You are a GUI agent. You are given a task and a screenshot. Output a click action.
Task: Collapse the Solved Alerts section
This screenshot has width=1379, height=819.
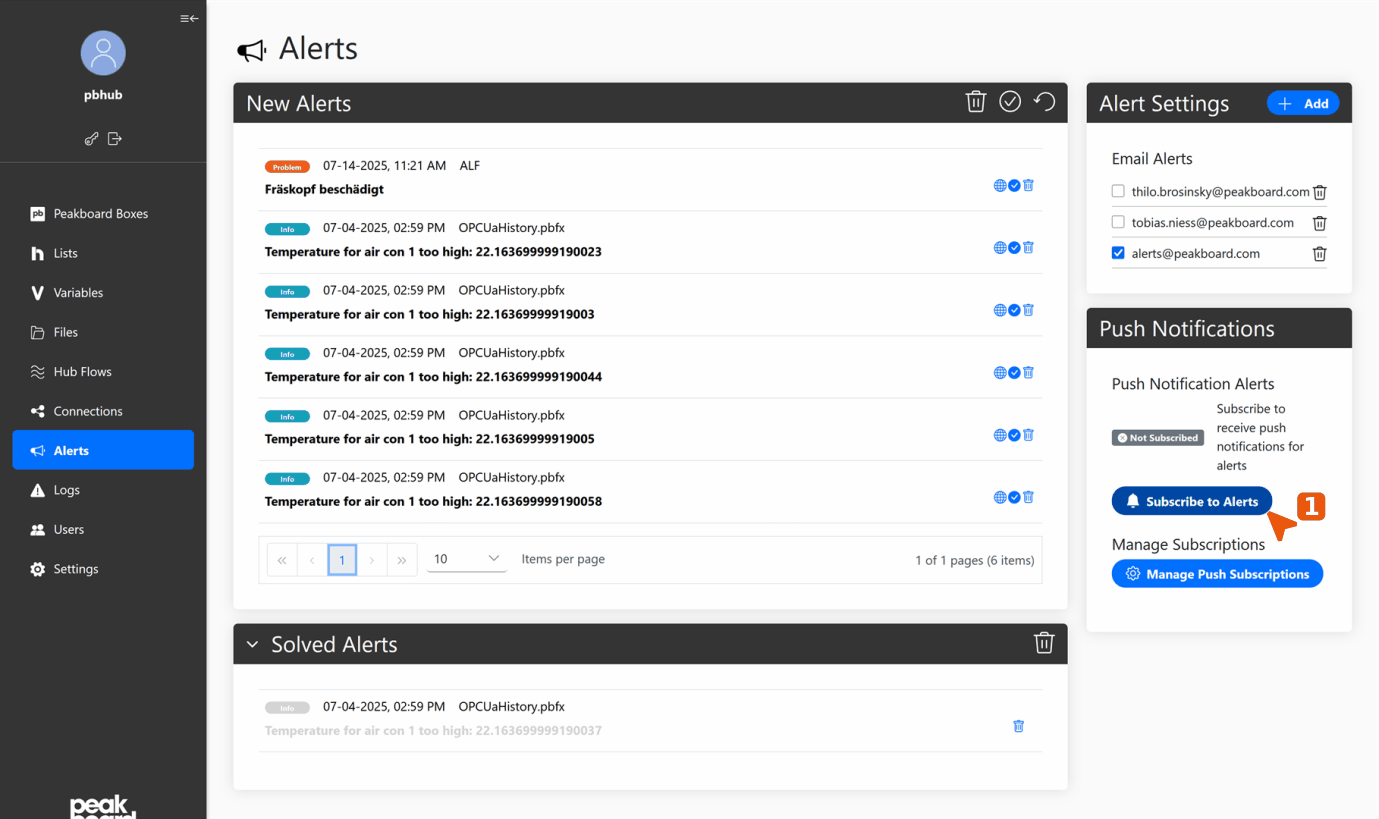tap(253, 643)
